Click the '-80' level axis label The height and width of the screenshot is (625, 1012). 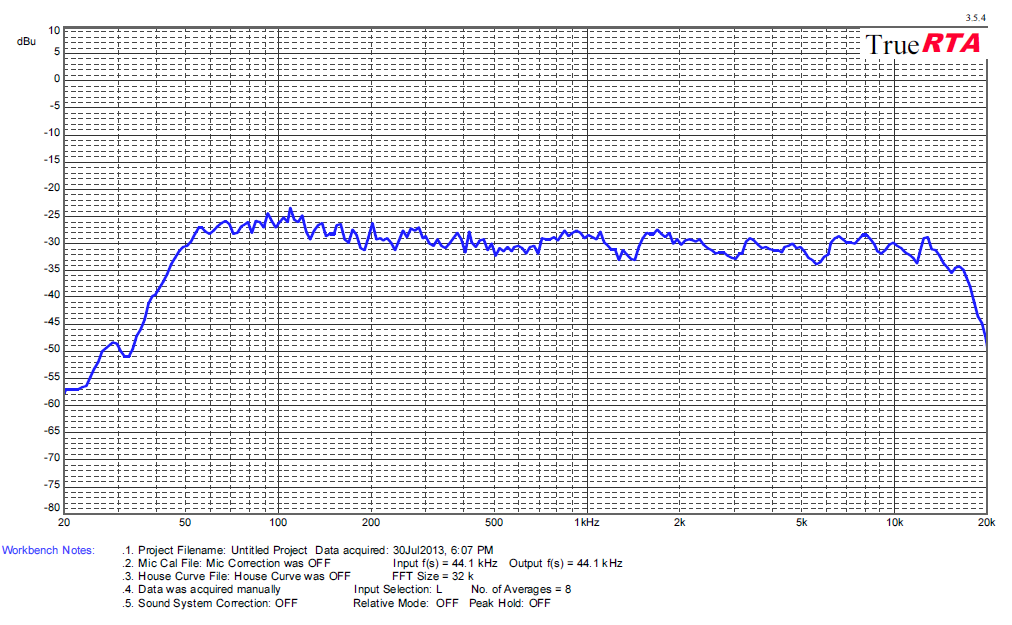(52, 507)
